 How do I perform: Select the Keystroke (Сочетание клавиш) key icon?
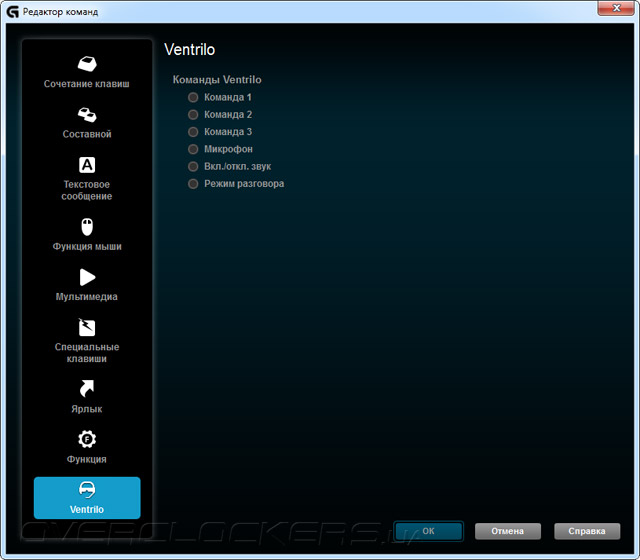coord(87,64)
